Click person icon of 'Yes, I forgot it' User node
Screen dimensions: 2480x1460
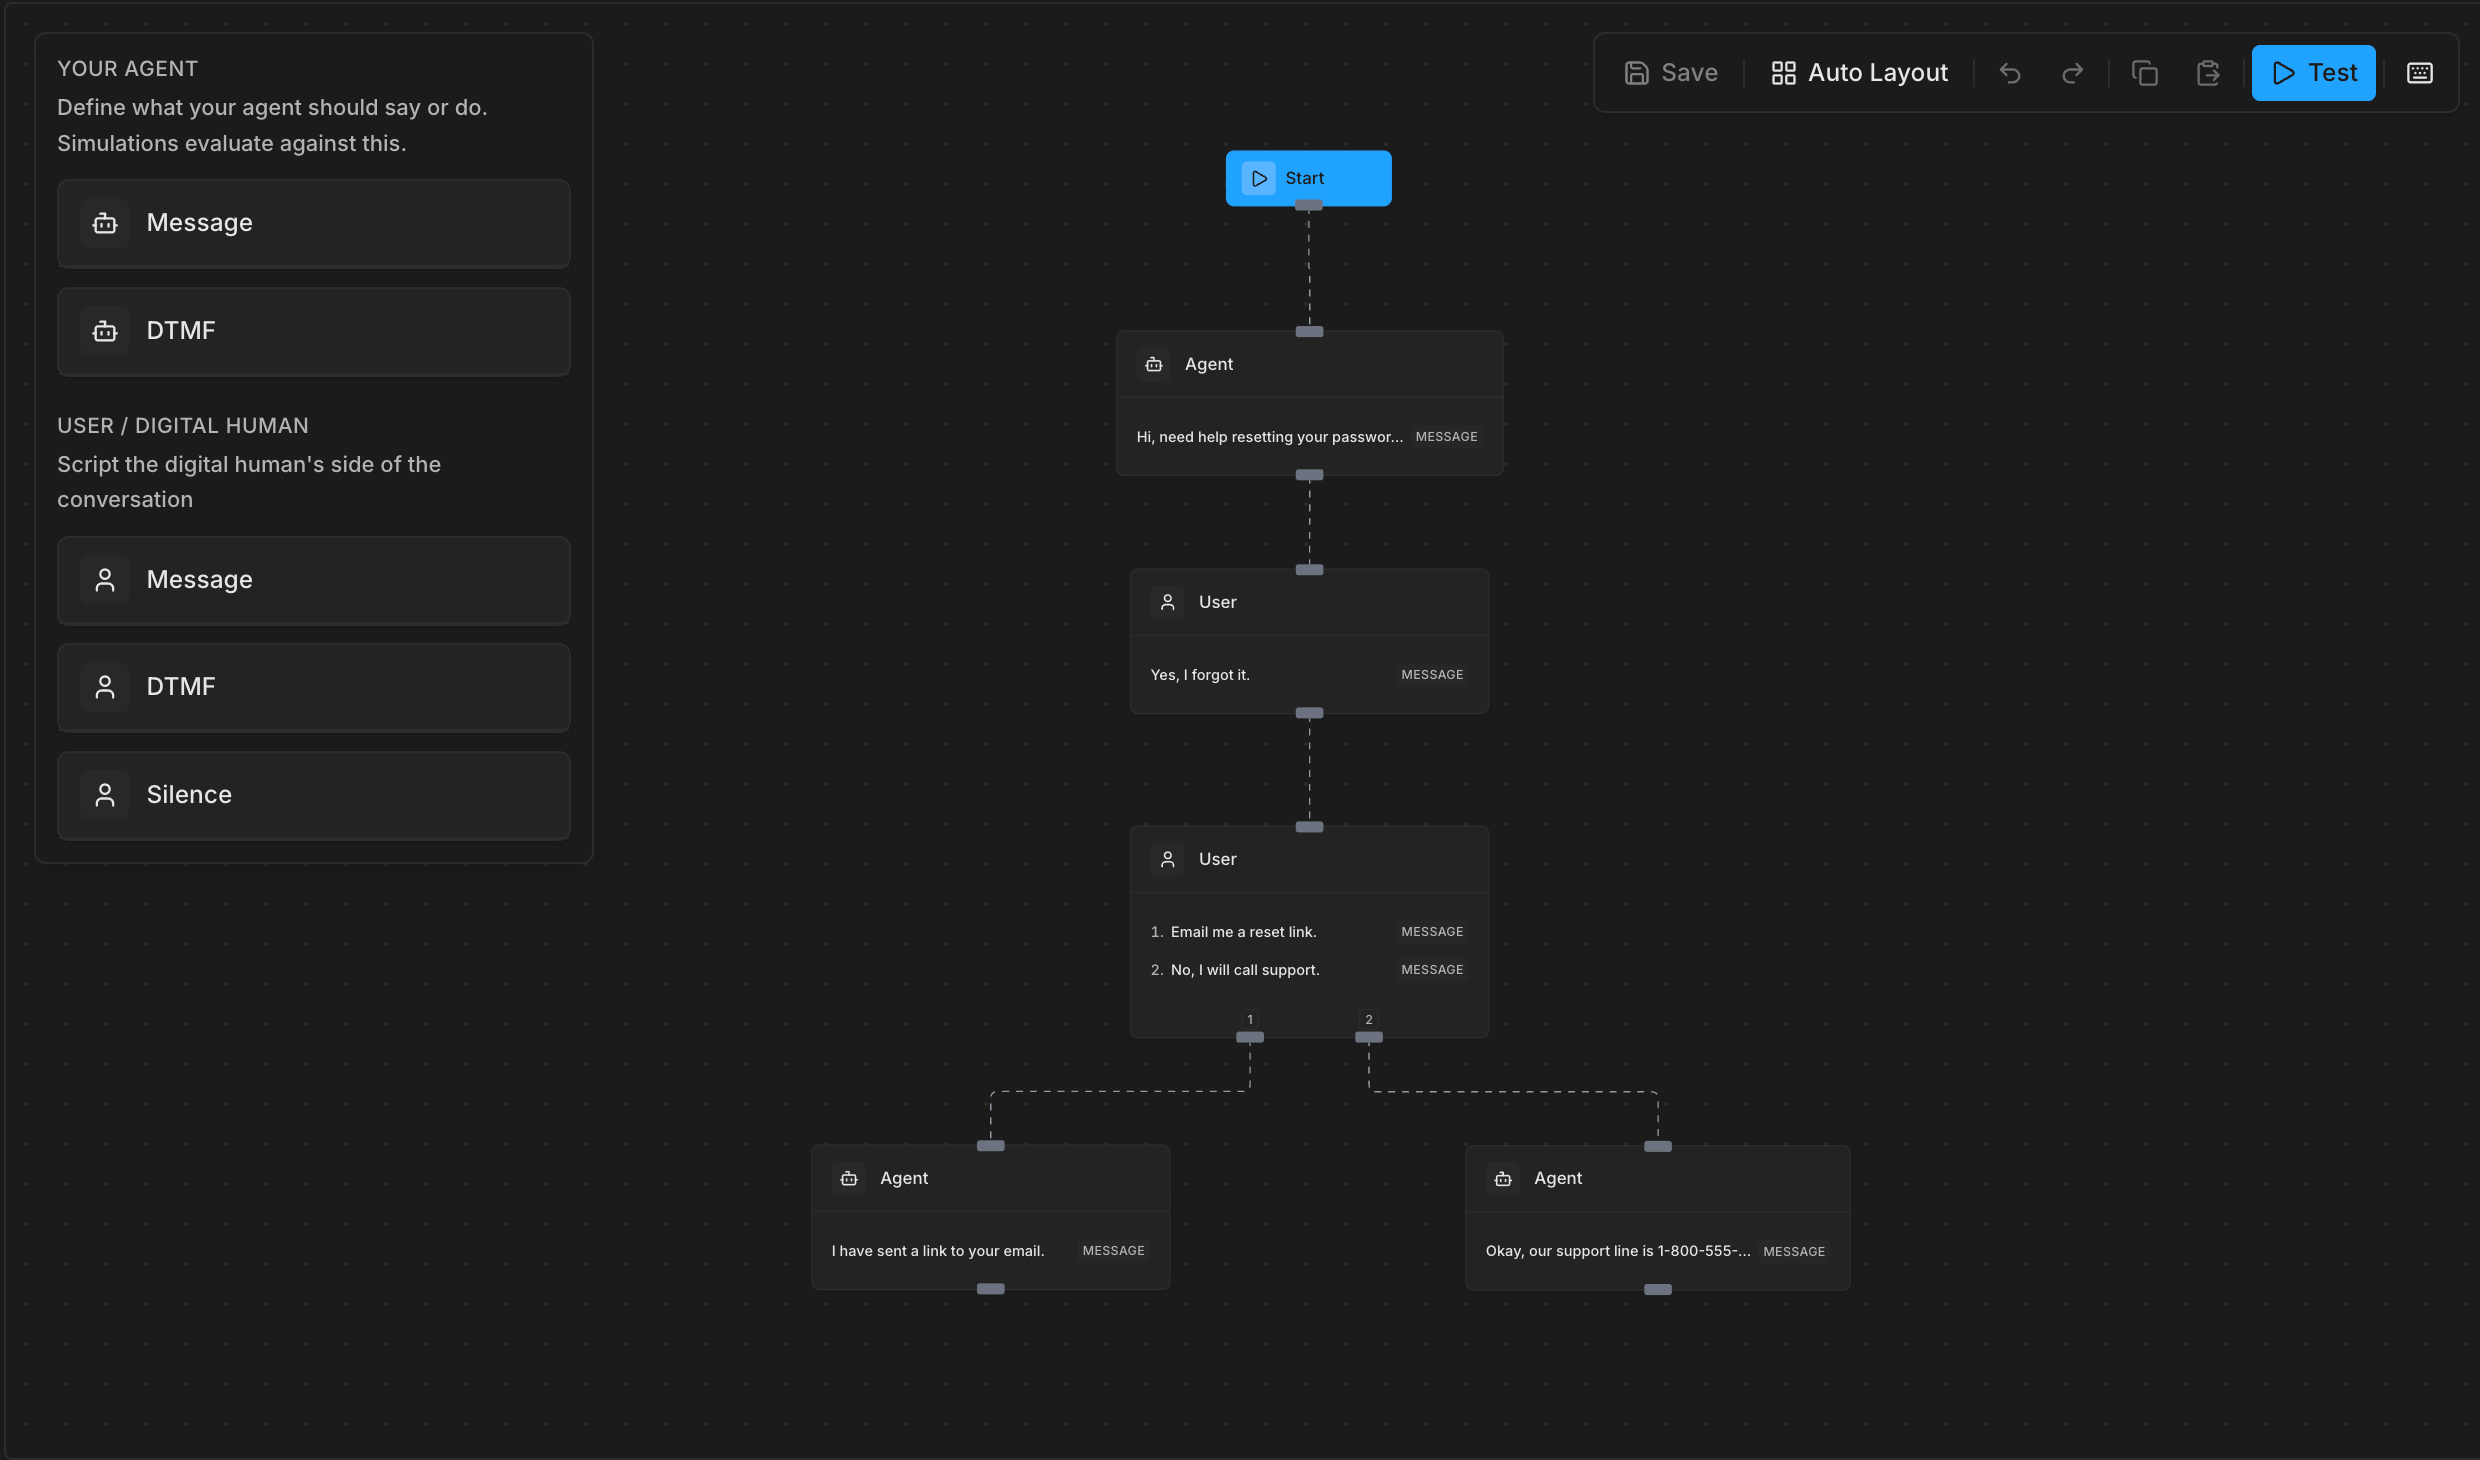click(x=1168, y=602)
